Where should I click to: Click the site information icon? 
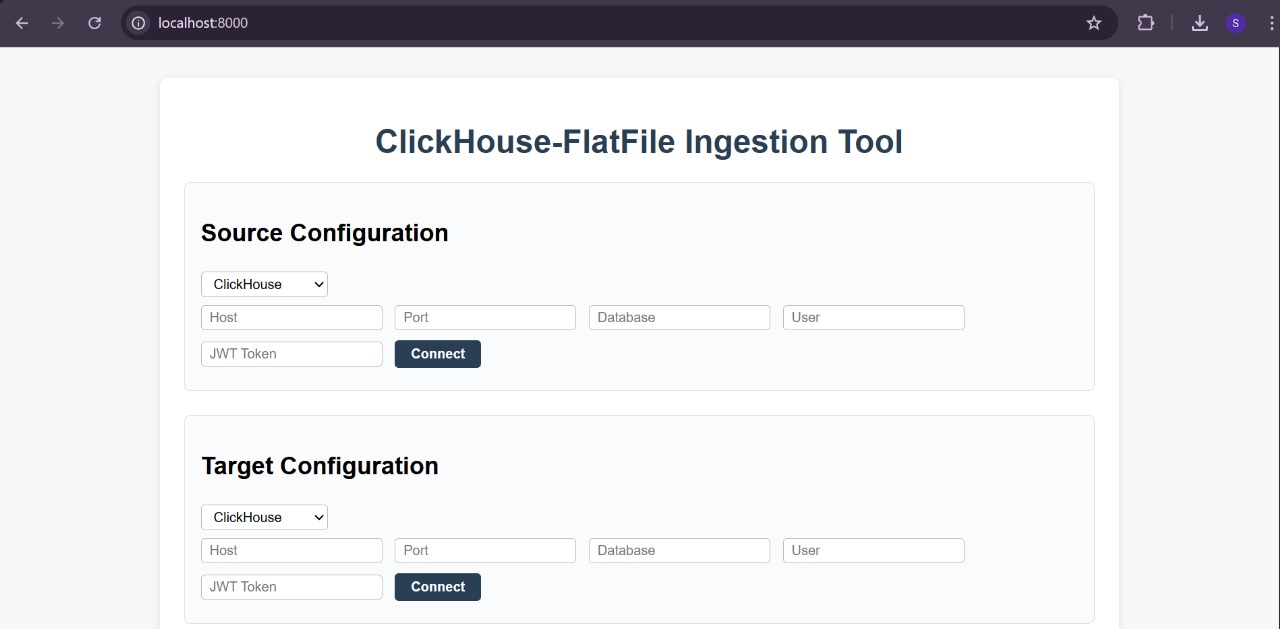[x=139, y=23]
